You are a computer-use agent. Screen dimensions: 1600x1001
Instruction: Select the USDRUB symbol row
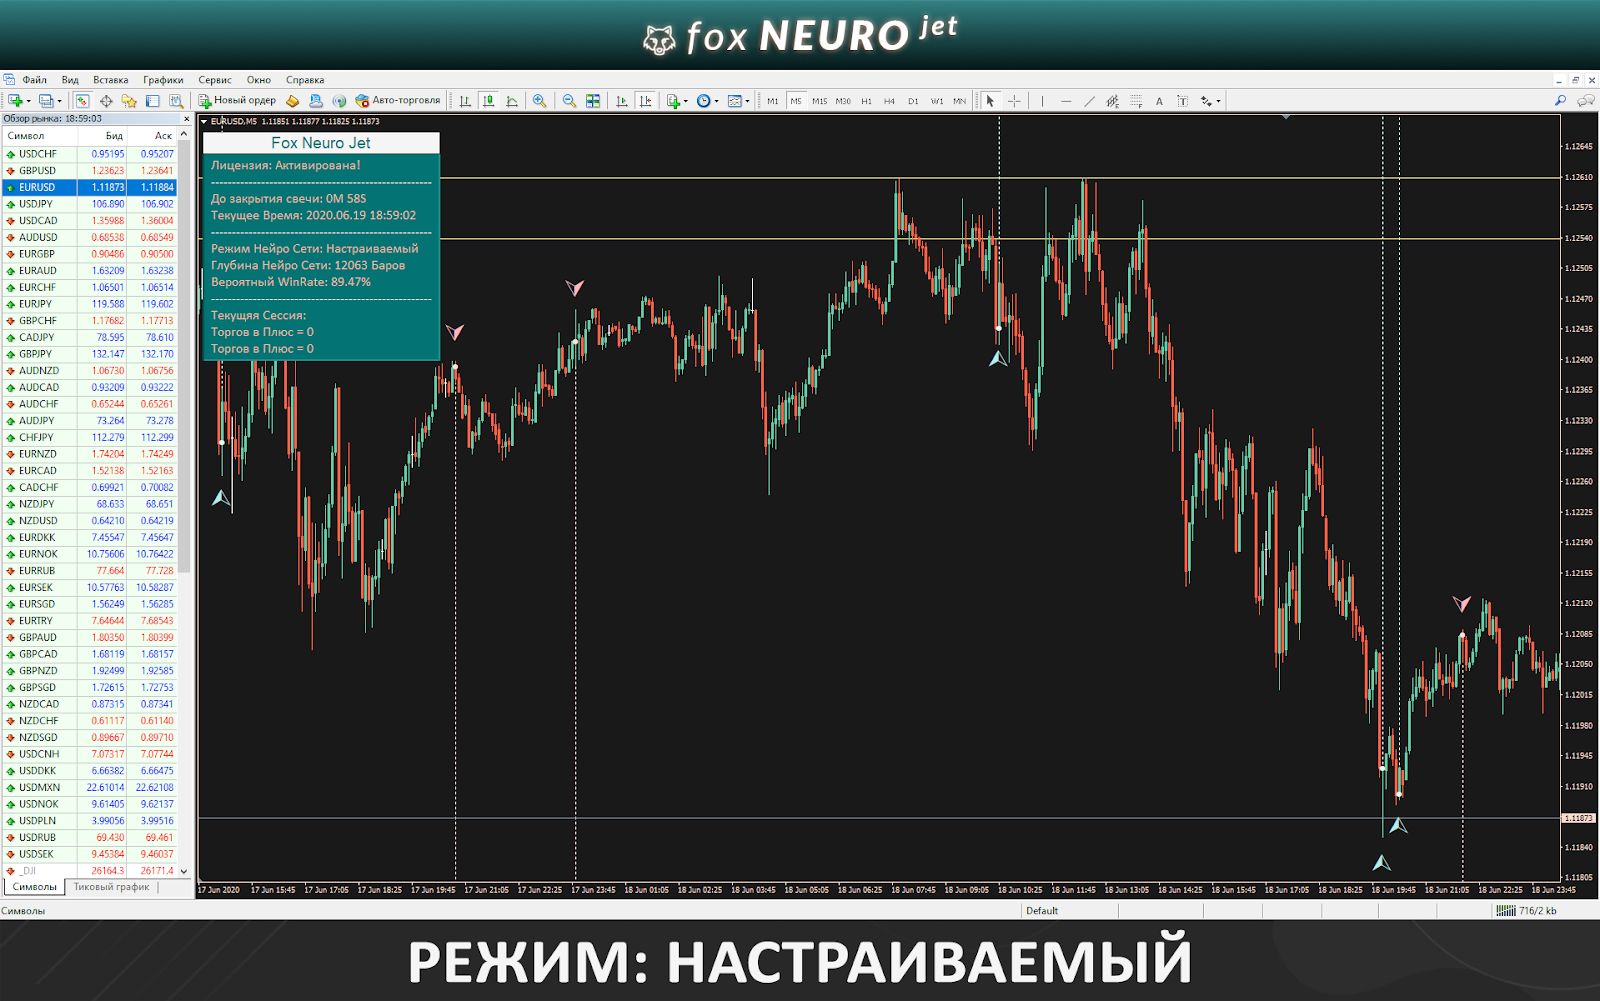tap(90, 838)
